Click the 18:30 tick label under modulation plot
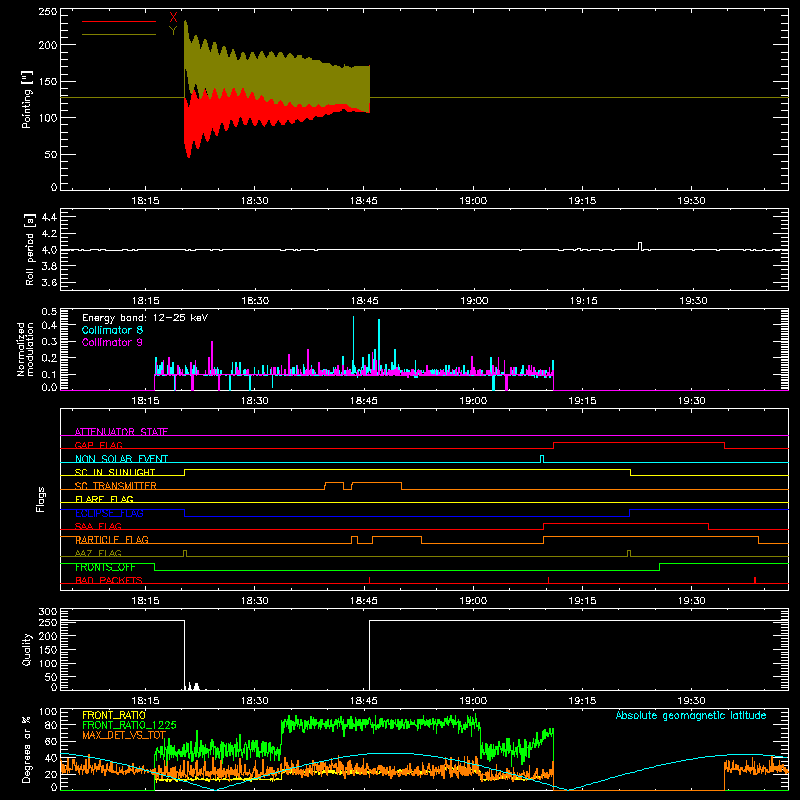Viewport: 800px width, 800px height. 255,401
